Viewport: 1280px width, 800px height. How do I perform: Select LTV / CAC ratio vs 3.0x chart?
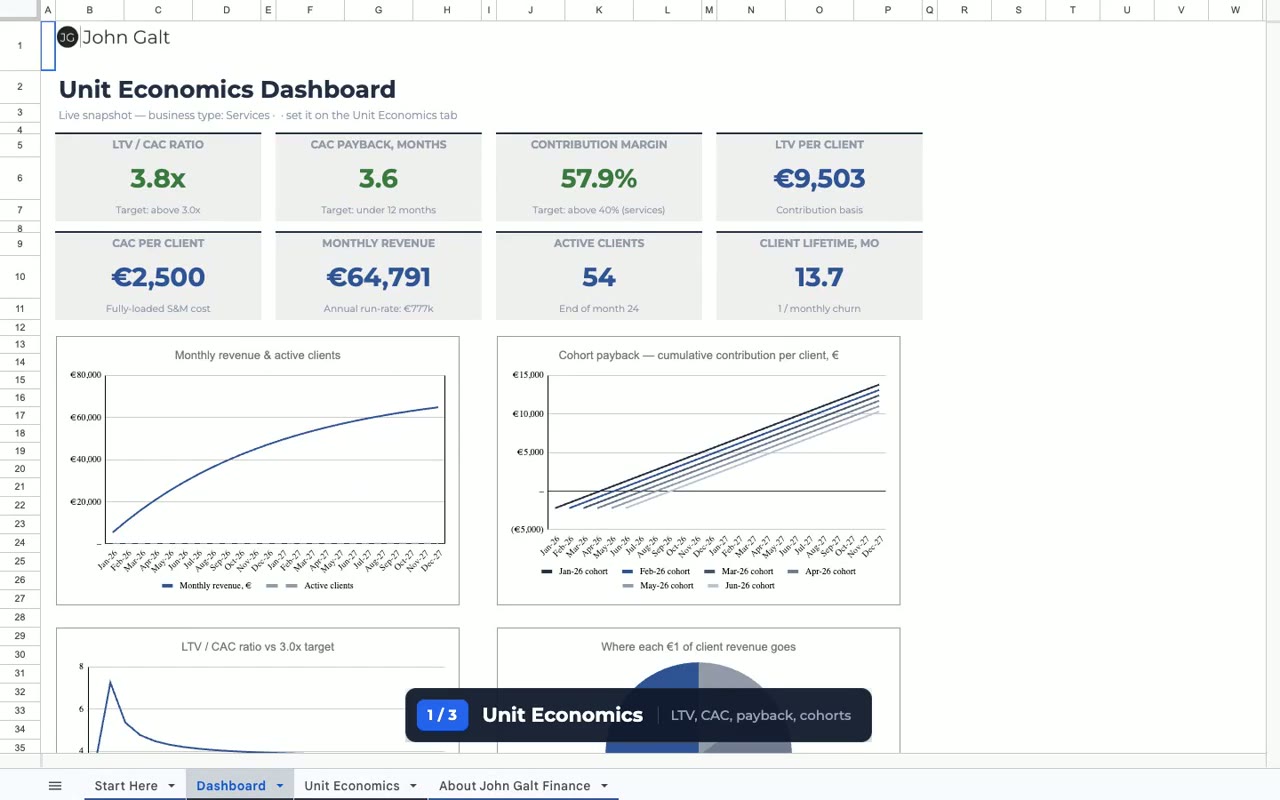tap(258, 690)
